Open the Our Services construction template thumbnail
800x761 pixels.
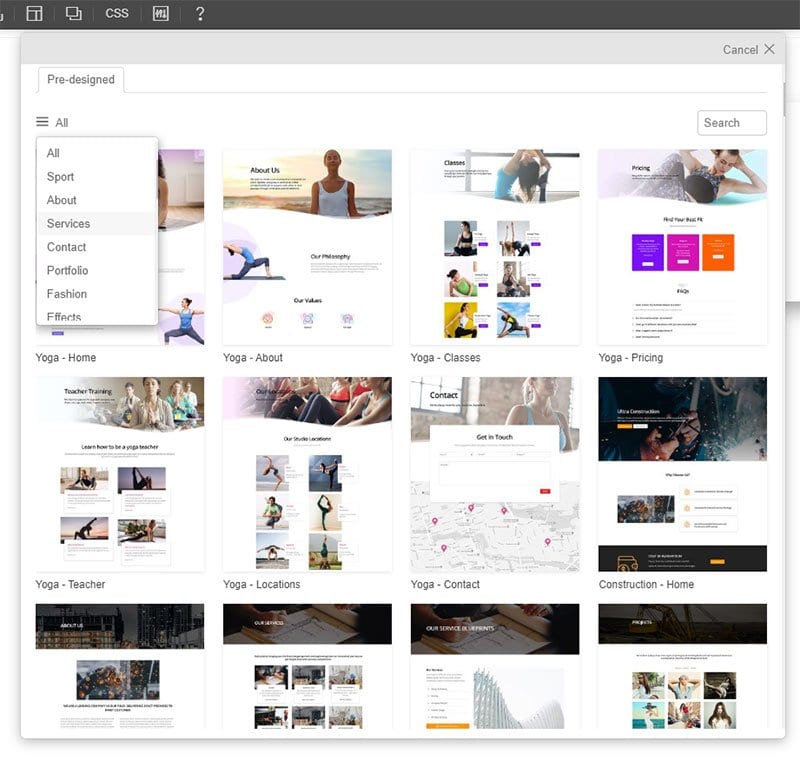click(x=307, y=666)
